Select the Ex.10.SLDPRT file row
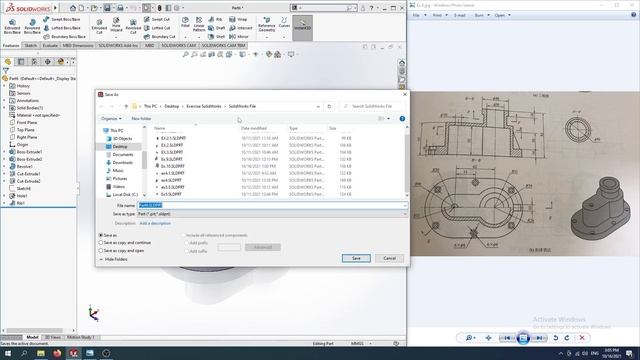This screenshot has height=360, width=640. pos(253,166)
